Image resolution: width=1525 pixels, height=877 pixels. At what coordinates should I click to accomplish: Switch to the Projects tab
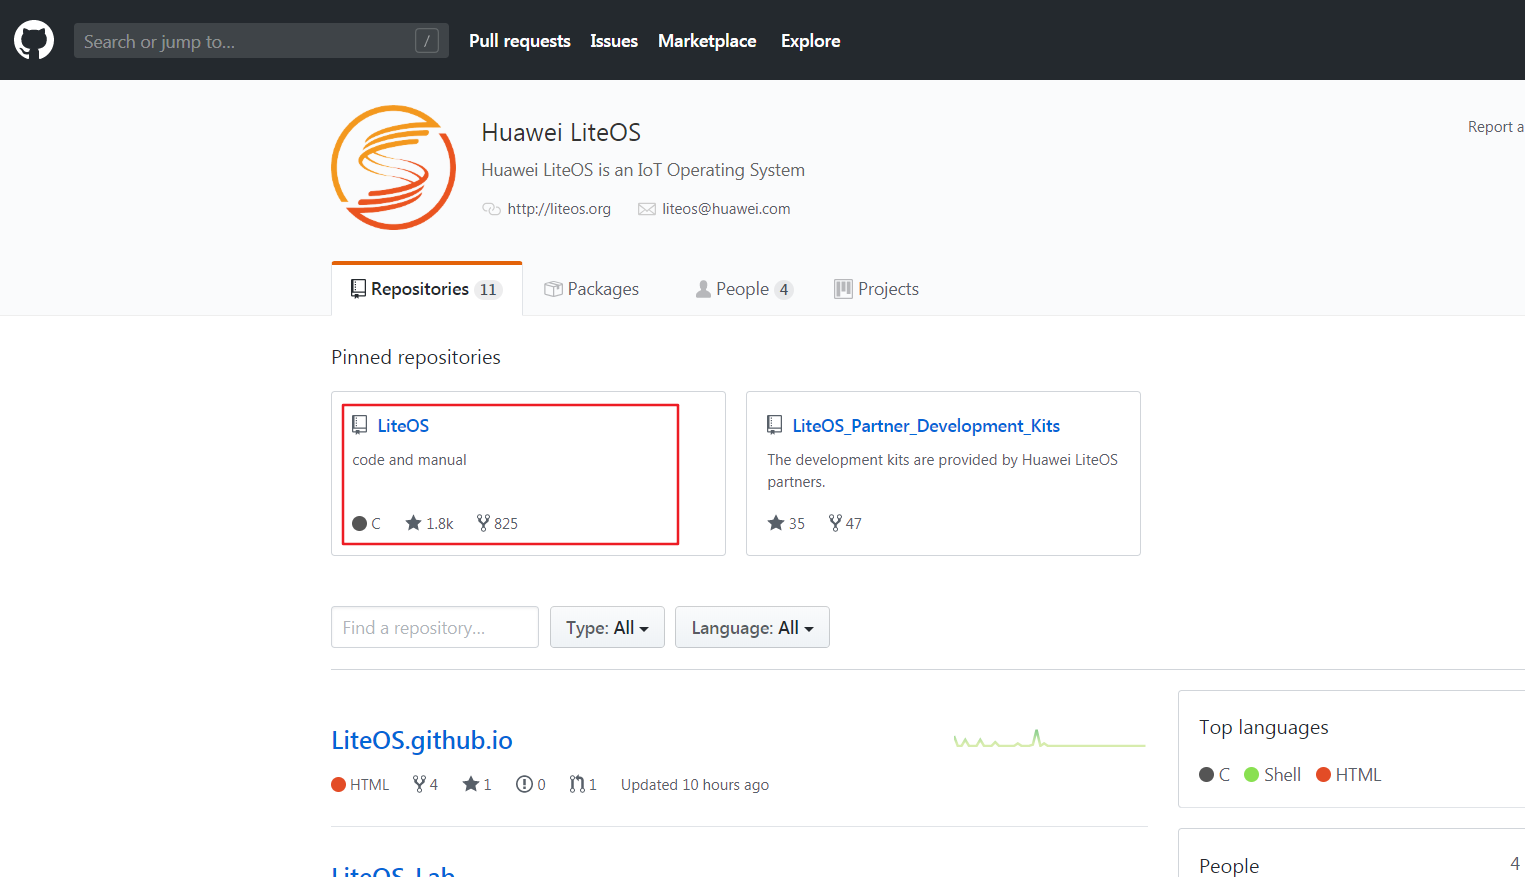click(877, 289)
